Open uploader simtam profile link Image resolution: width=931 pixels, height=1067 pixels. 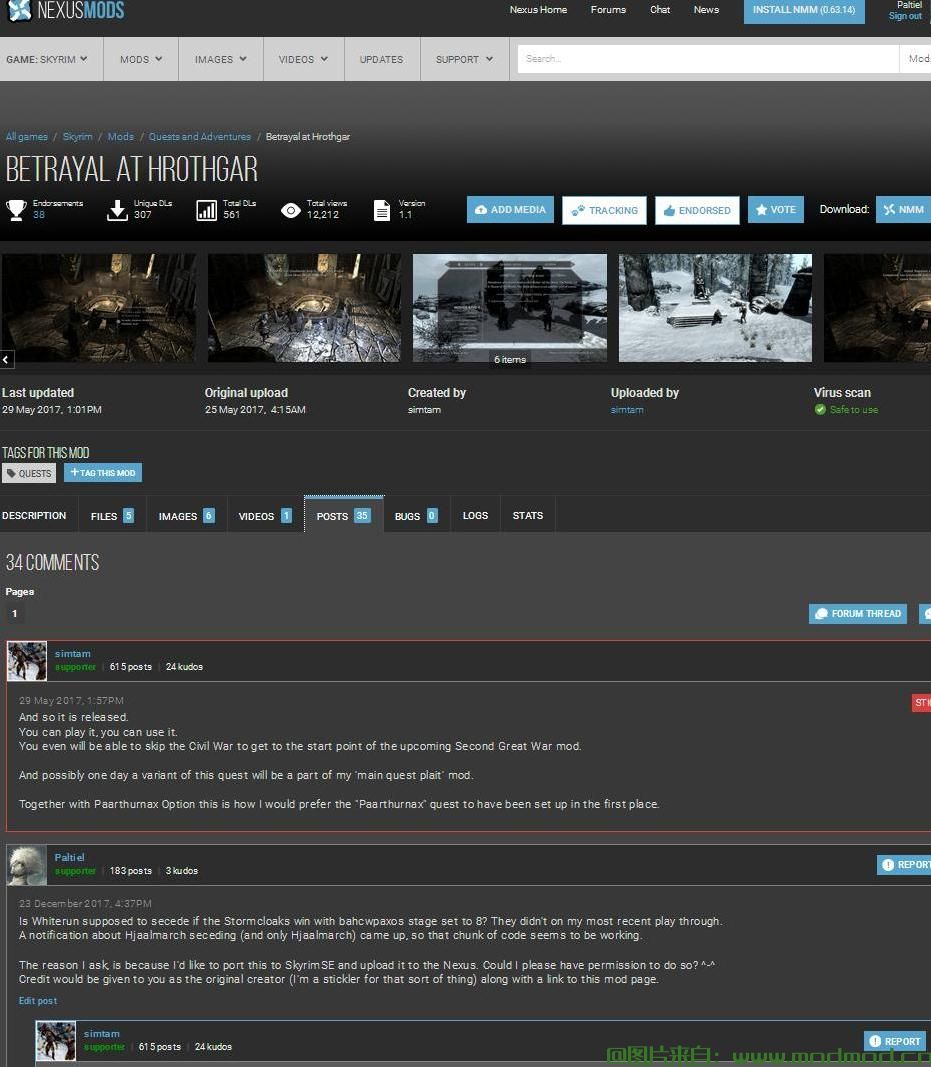point(627,410)
